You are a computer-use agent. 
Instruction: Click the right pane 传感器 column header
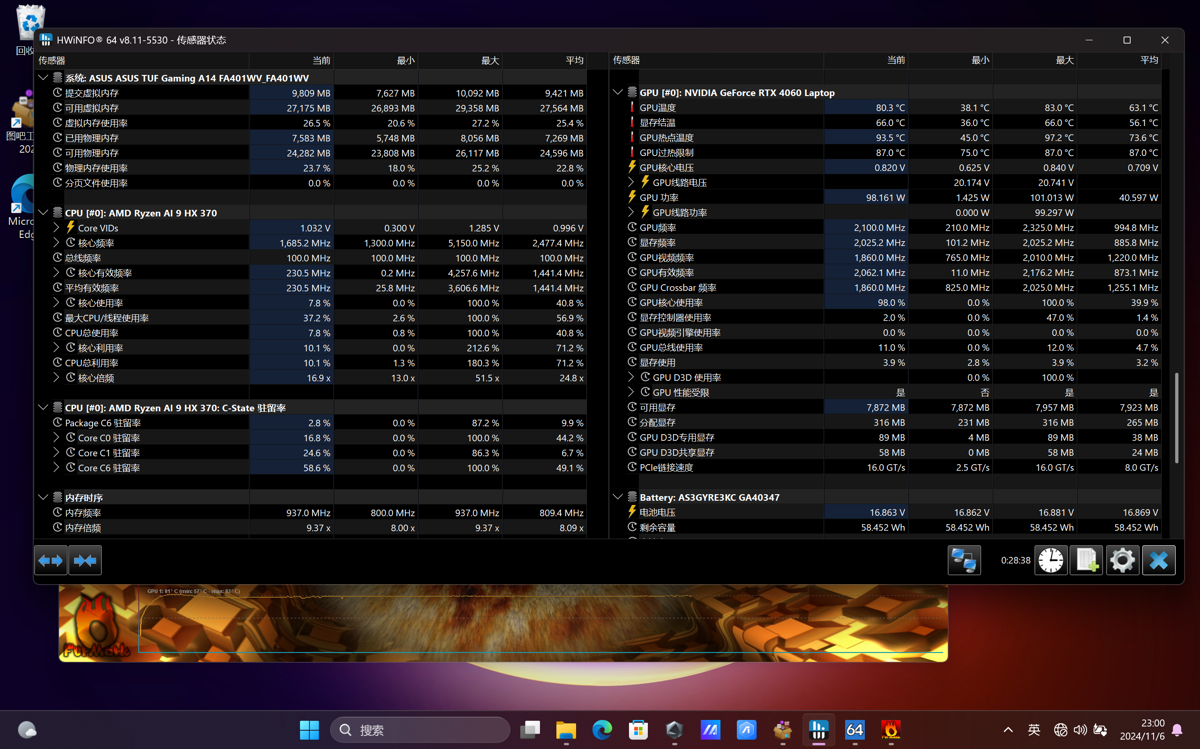(x=716, y=61)
